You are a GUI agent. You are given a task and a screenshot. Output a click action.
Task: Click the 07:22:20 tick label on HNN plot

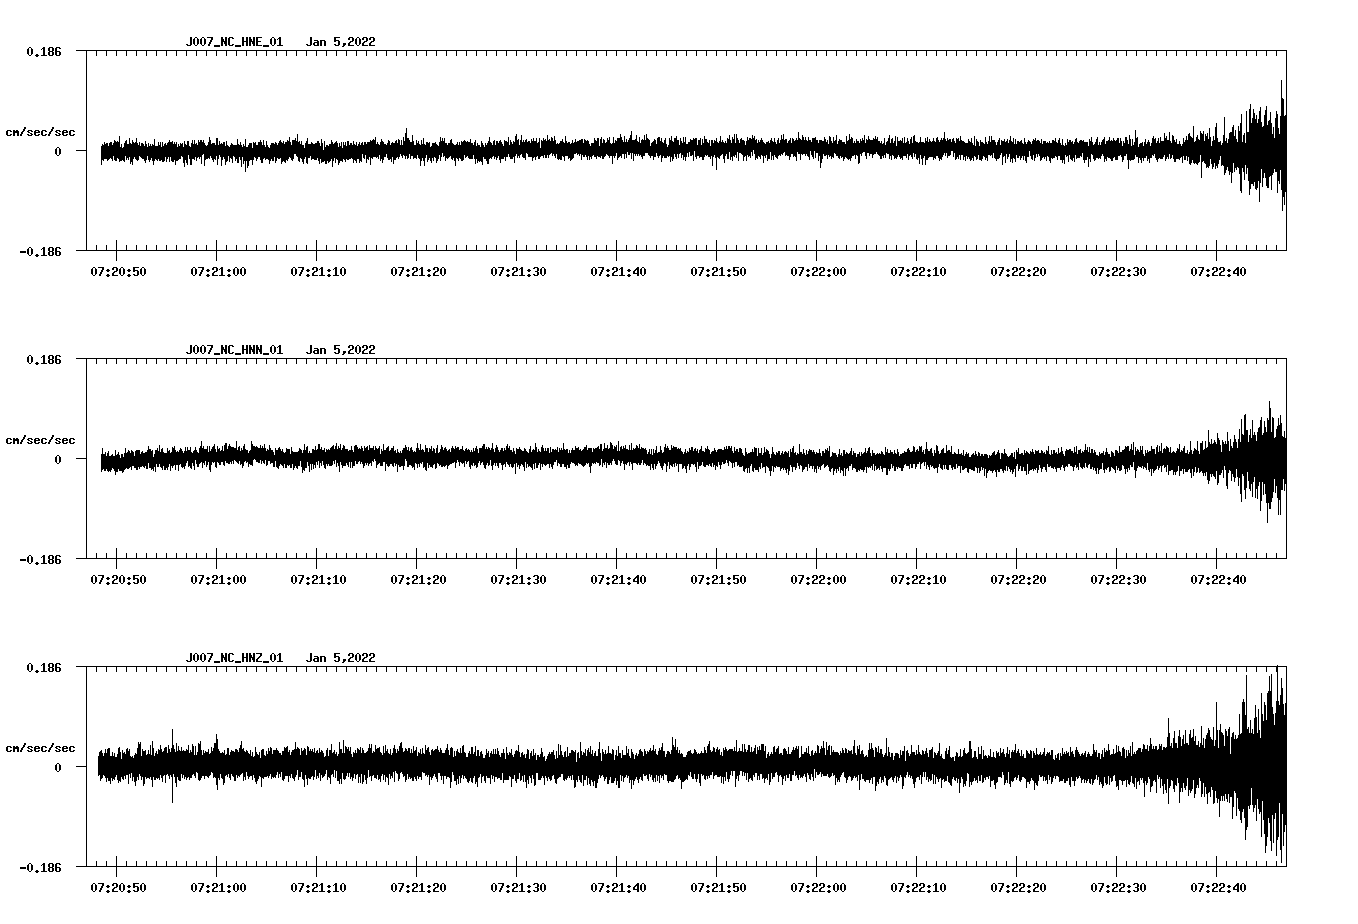(1018, 579)
